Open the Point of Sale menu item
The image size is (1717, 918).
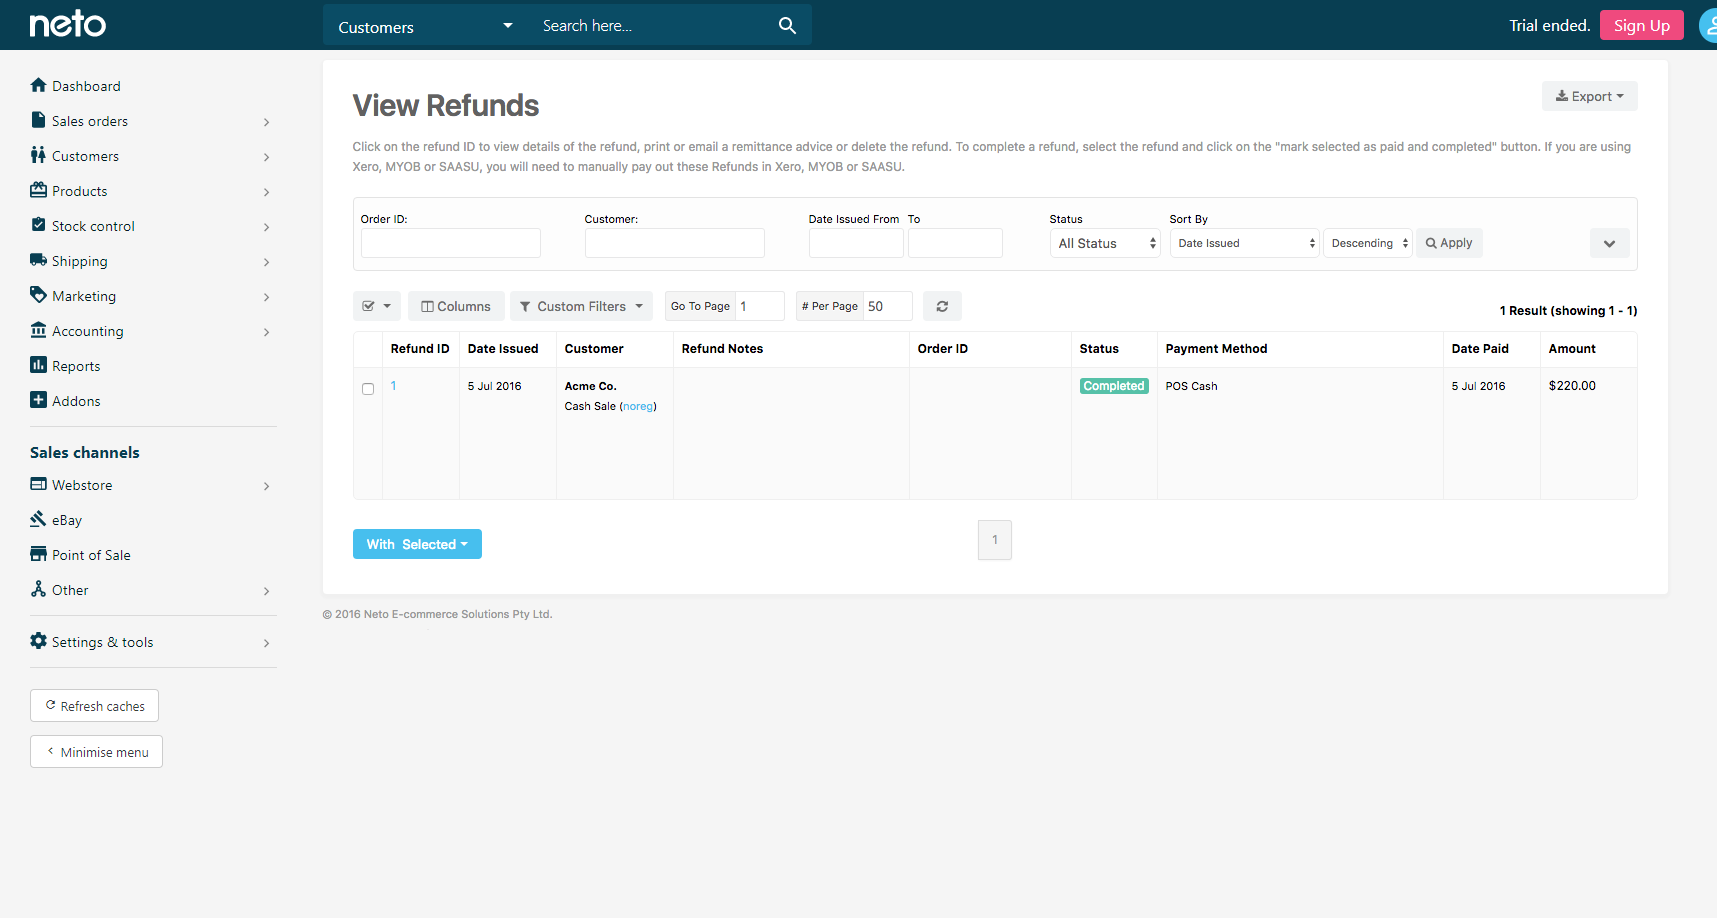click(91, 555)
